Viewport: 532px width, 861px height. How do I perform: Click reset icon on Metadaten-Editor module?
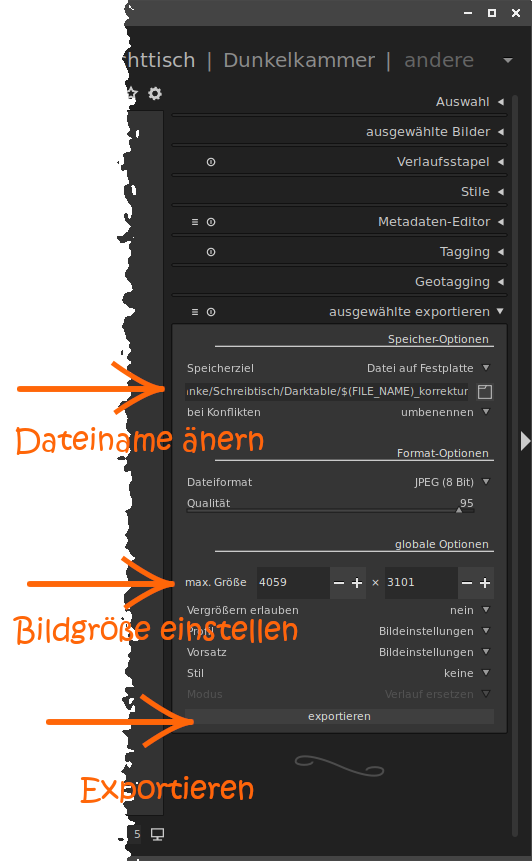click(211, 222)
